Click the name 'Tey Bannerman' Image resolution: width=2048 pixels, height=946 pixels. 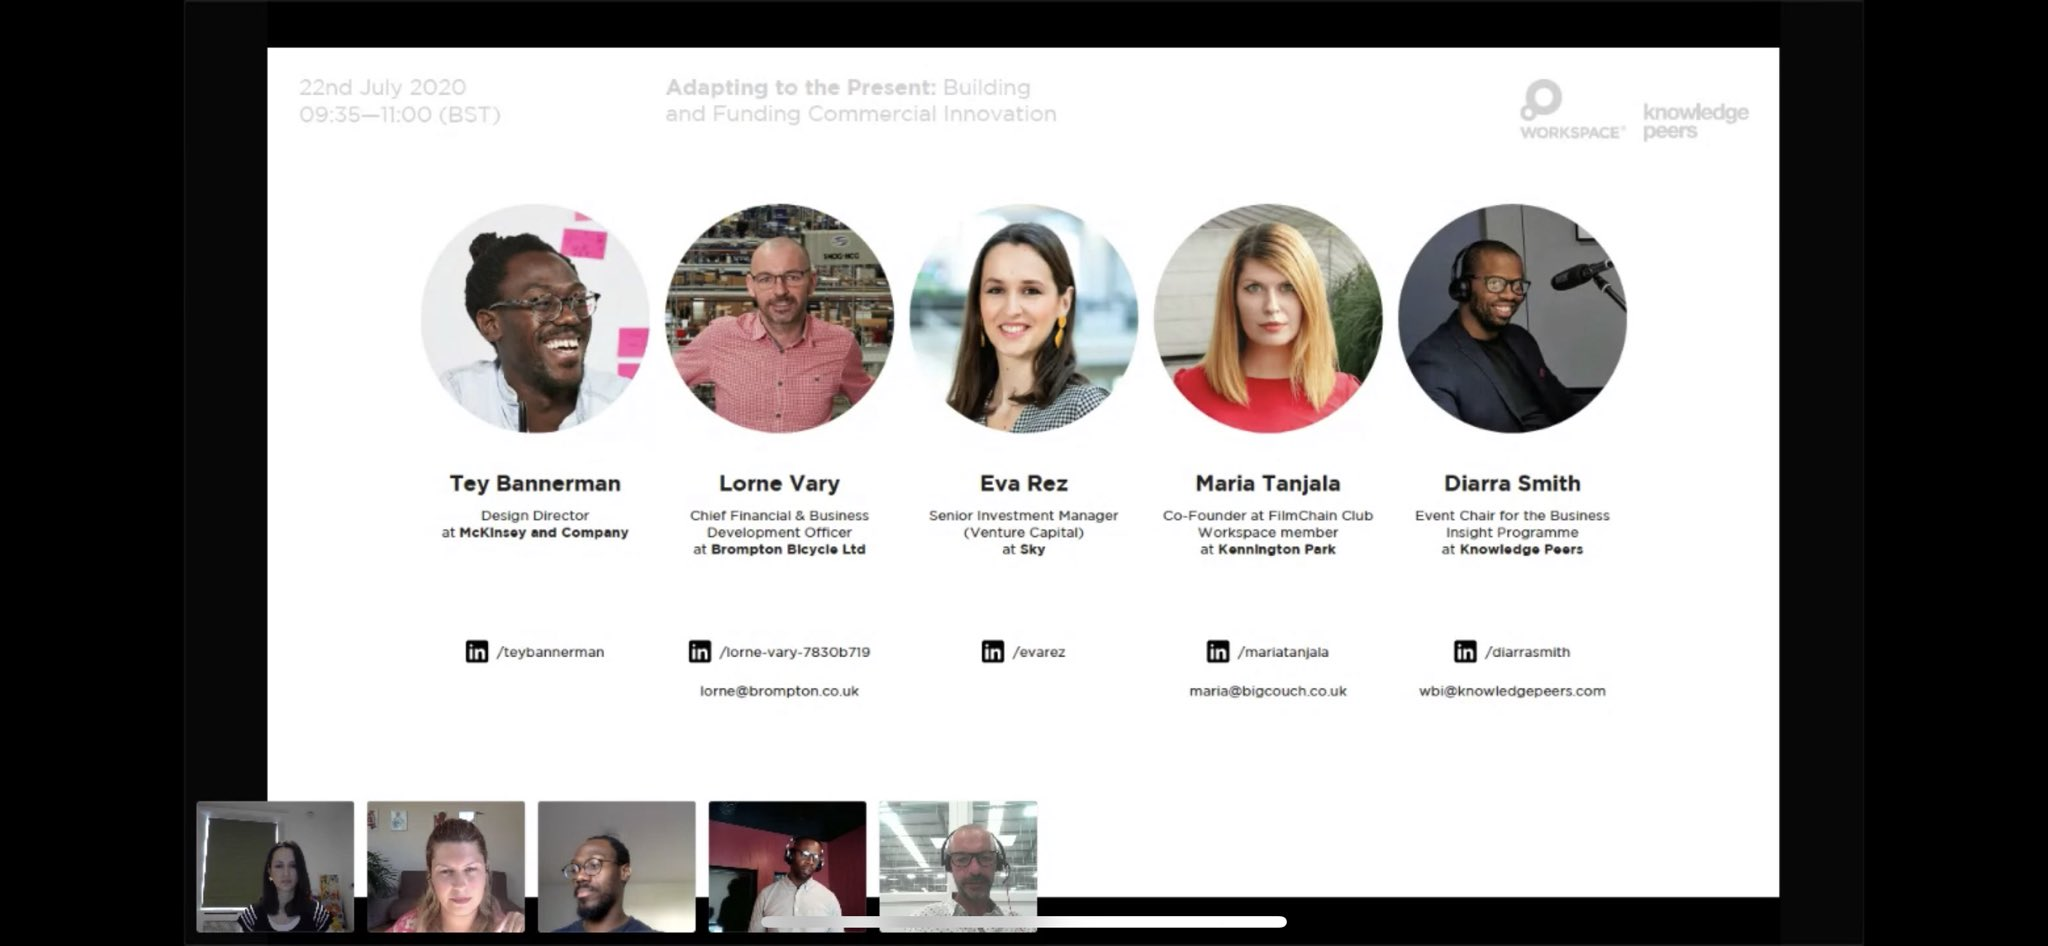point(535,484)
